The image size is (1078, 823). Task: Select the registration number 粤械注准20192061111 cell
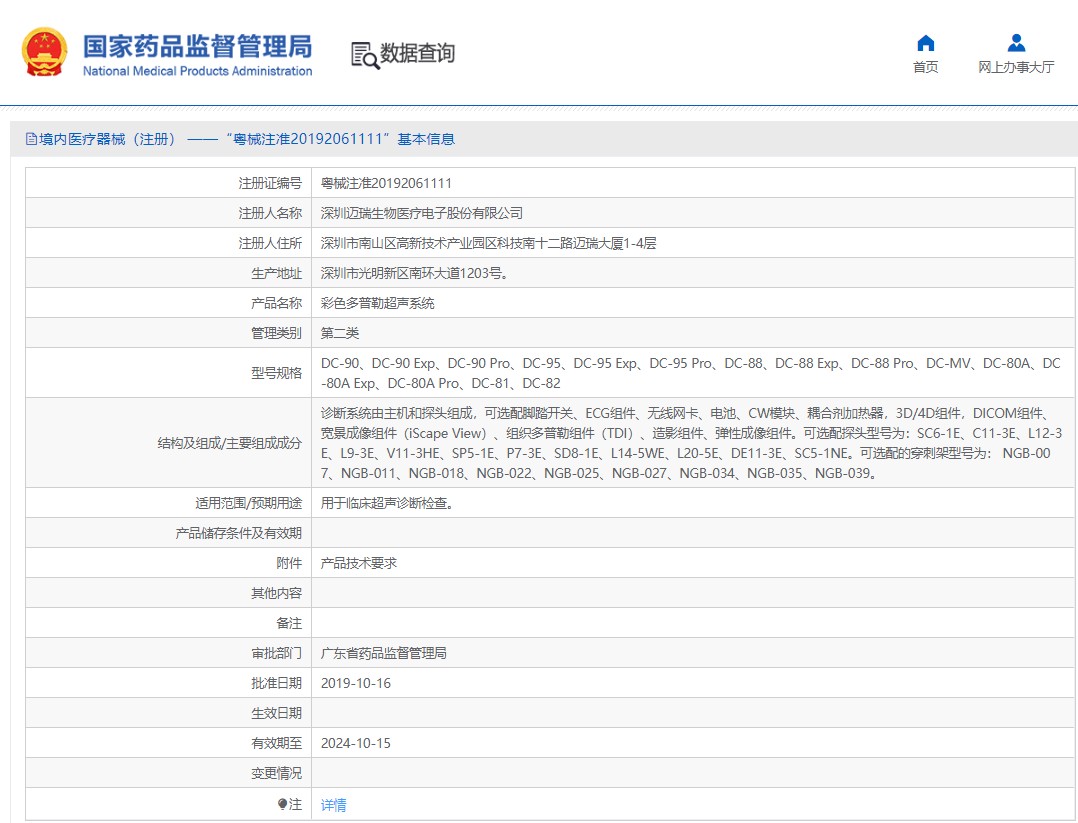(x=386, y=183)
